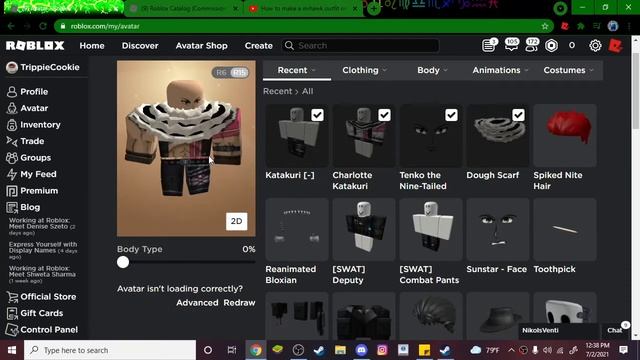Open the NikoIsVenti chat tab
The image size is (640, 360).
(x=559, y=330)
